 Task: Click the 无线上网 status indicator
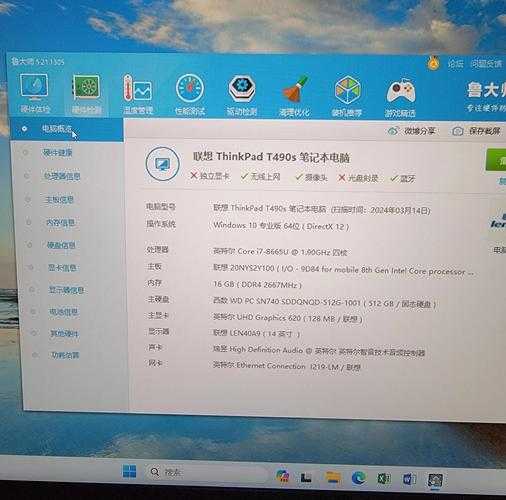coord(261,177)
